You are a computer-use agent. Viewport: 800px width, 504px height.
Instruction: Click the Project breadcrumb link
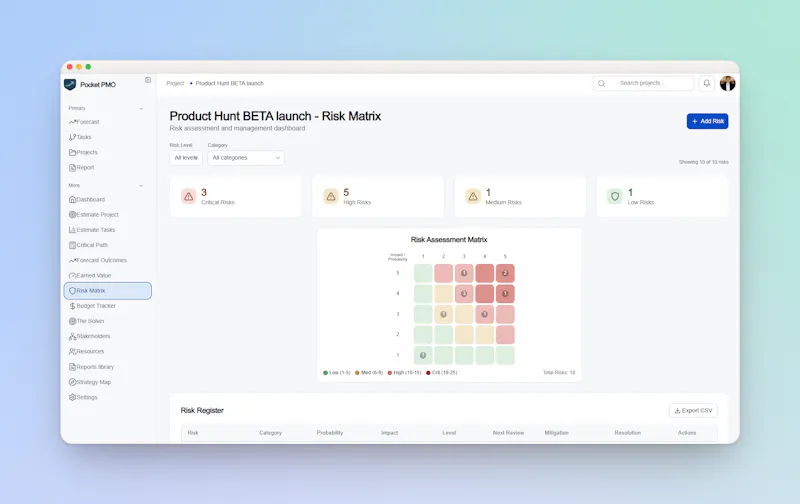pos(175,83)
